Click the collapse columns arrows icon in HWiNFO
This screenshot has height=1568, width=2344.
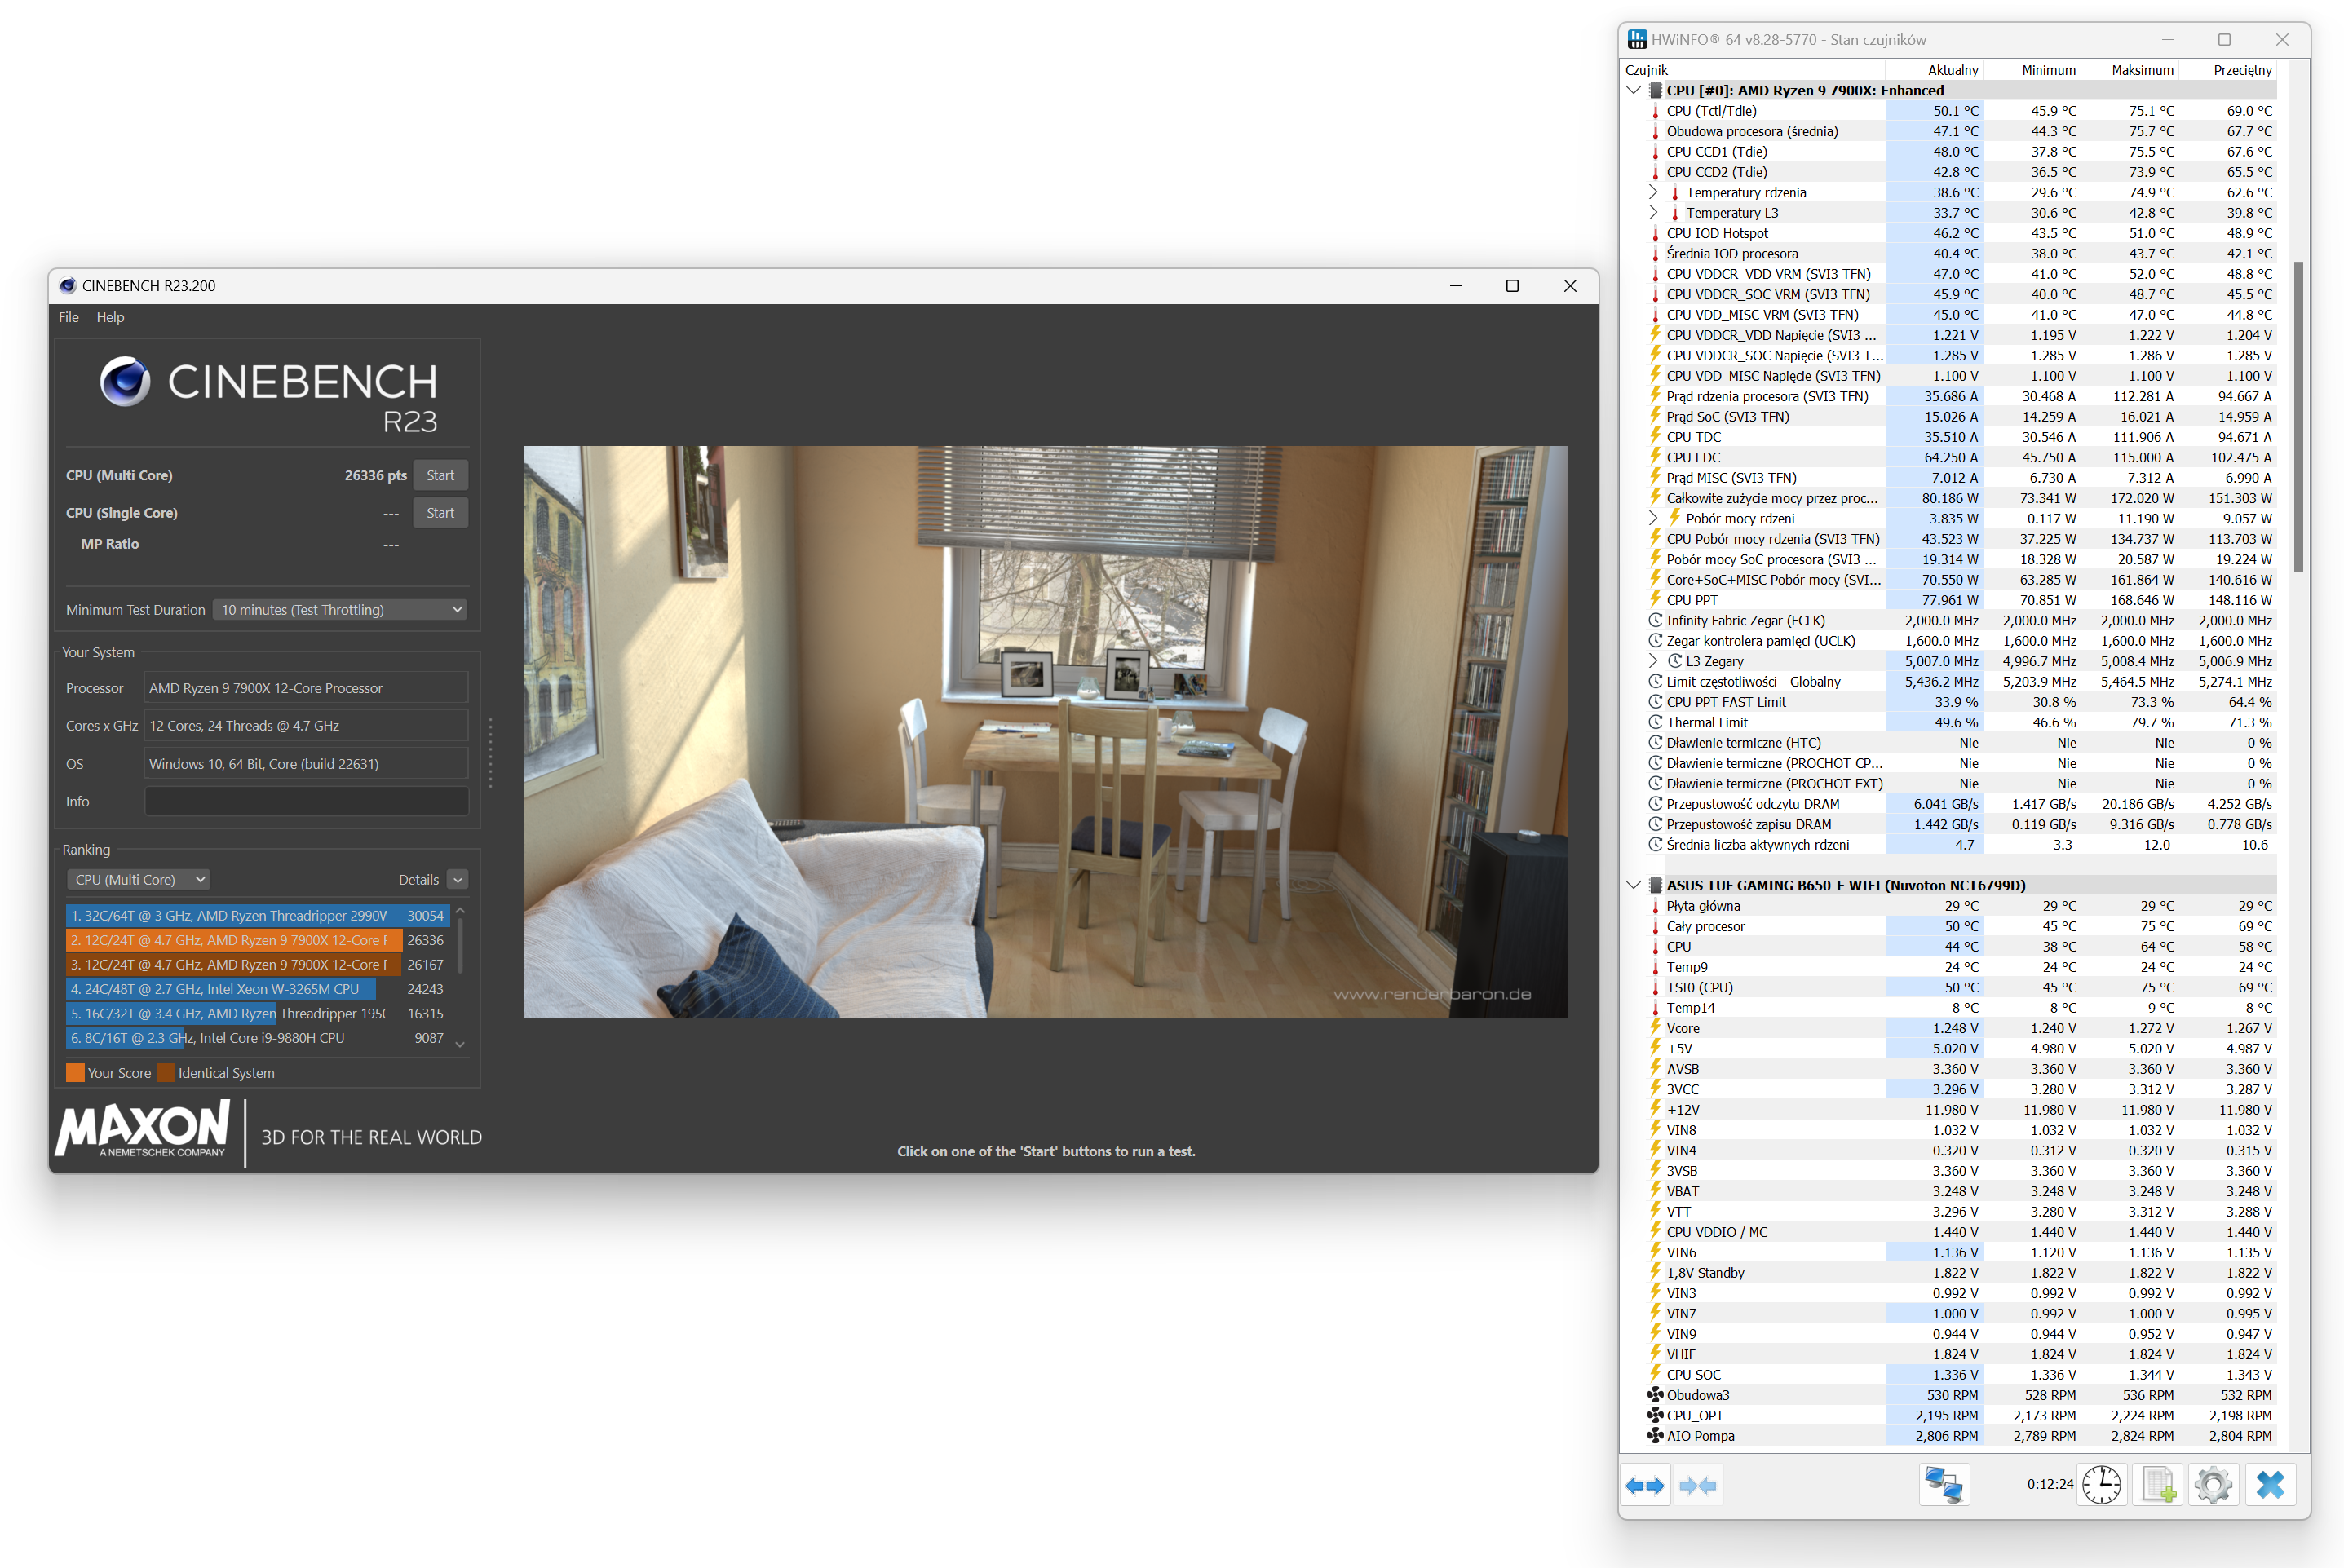point(1697,1485)
